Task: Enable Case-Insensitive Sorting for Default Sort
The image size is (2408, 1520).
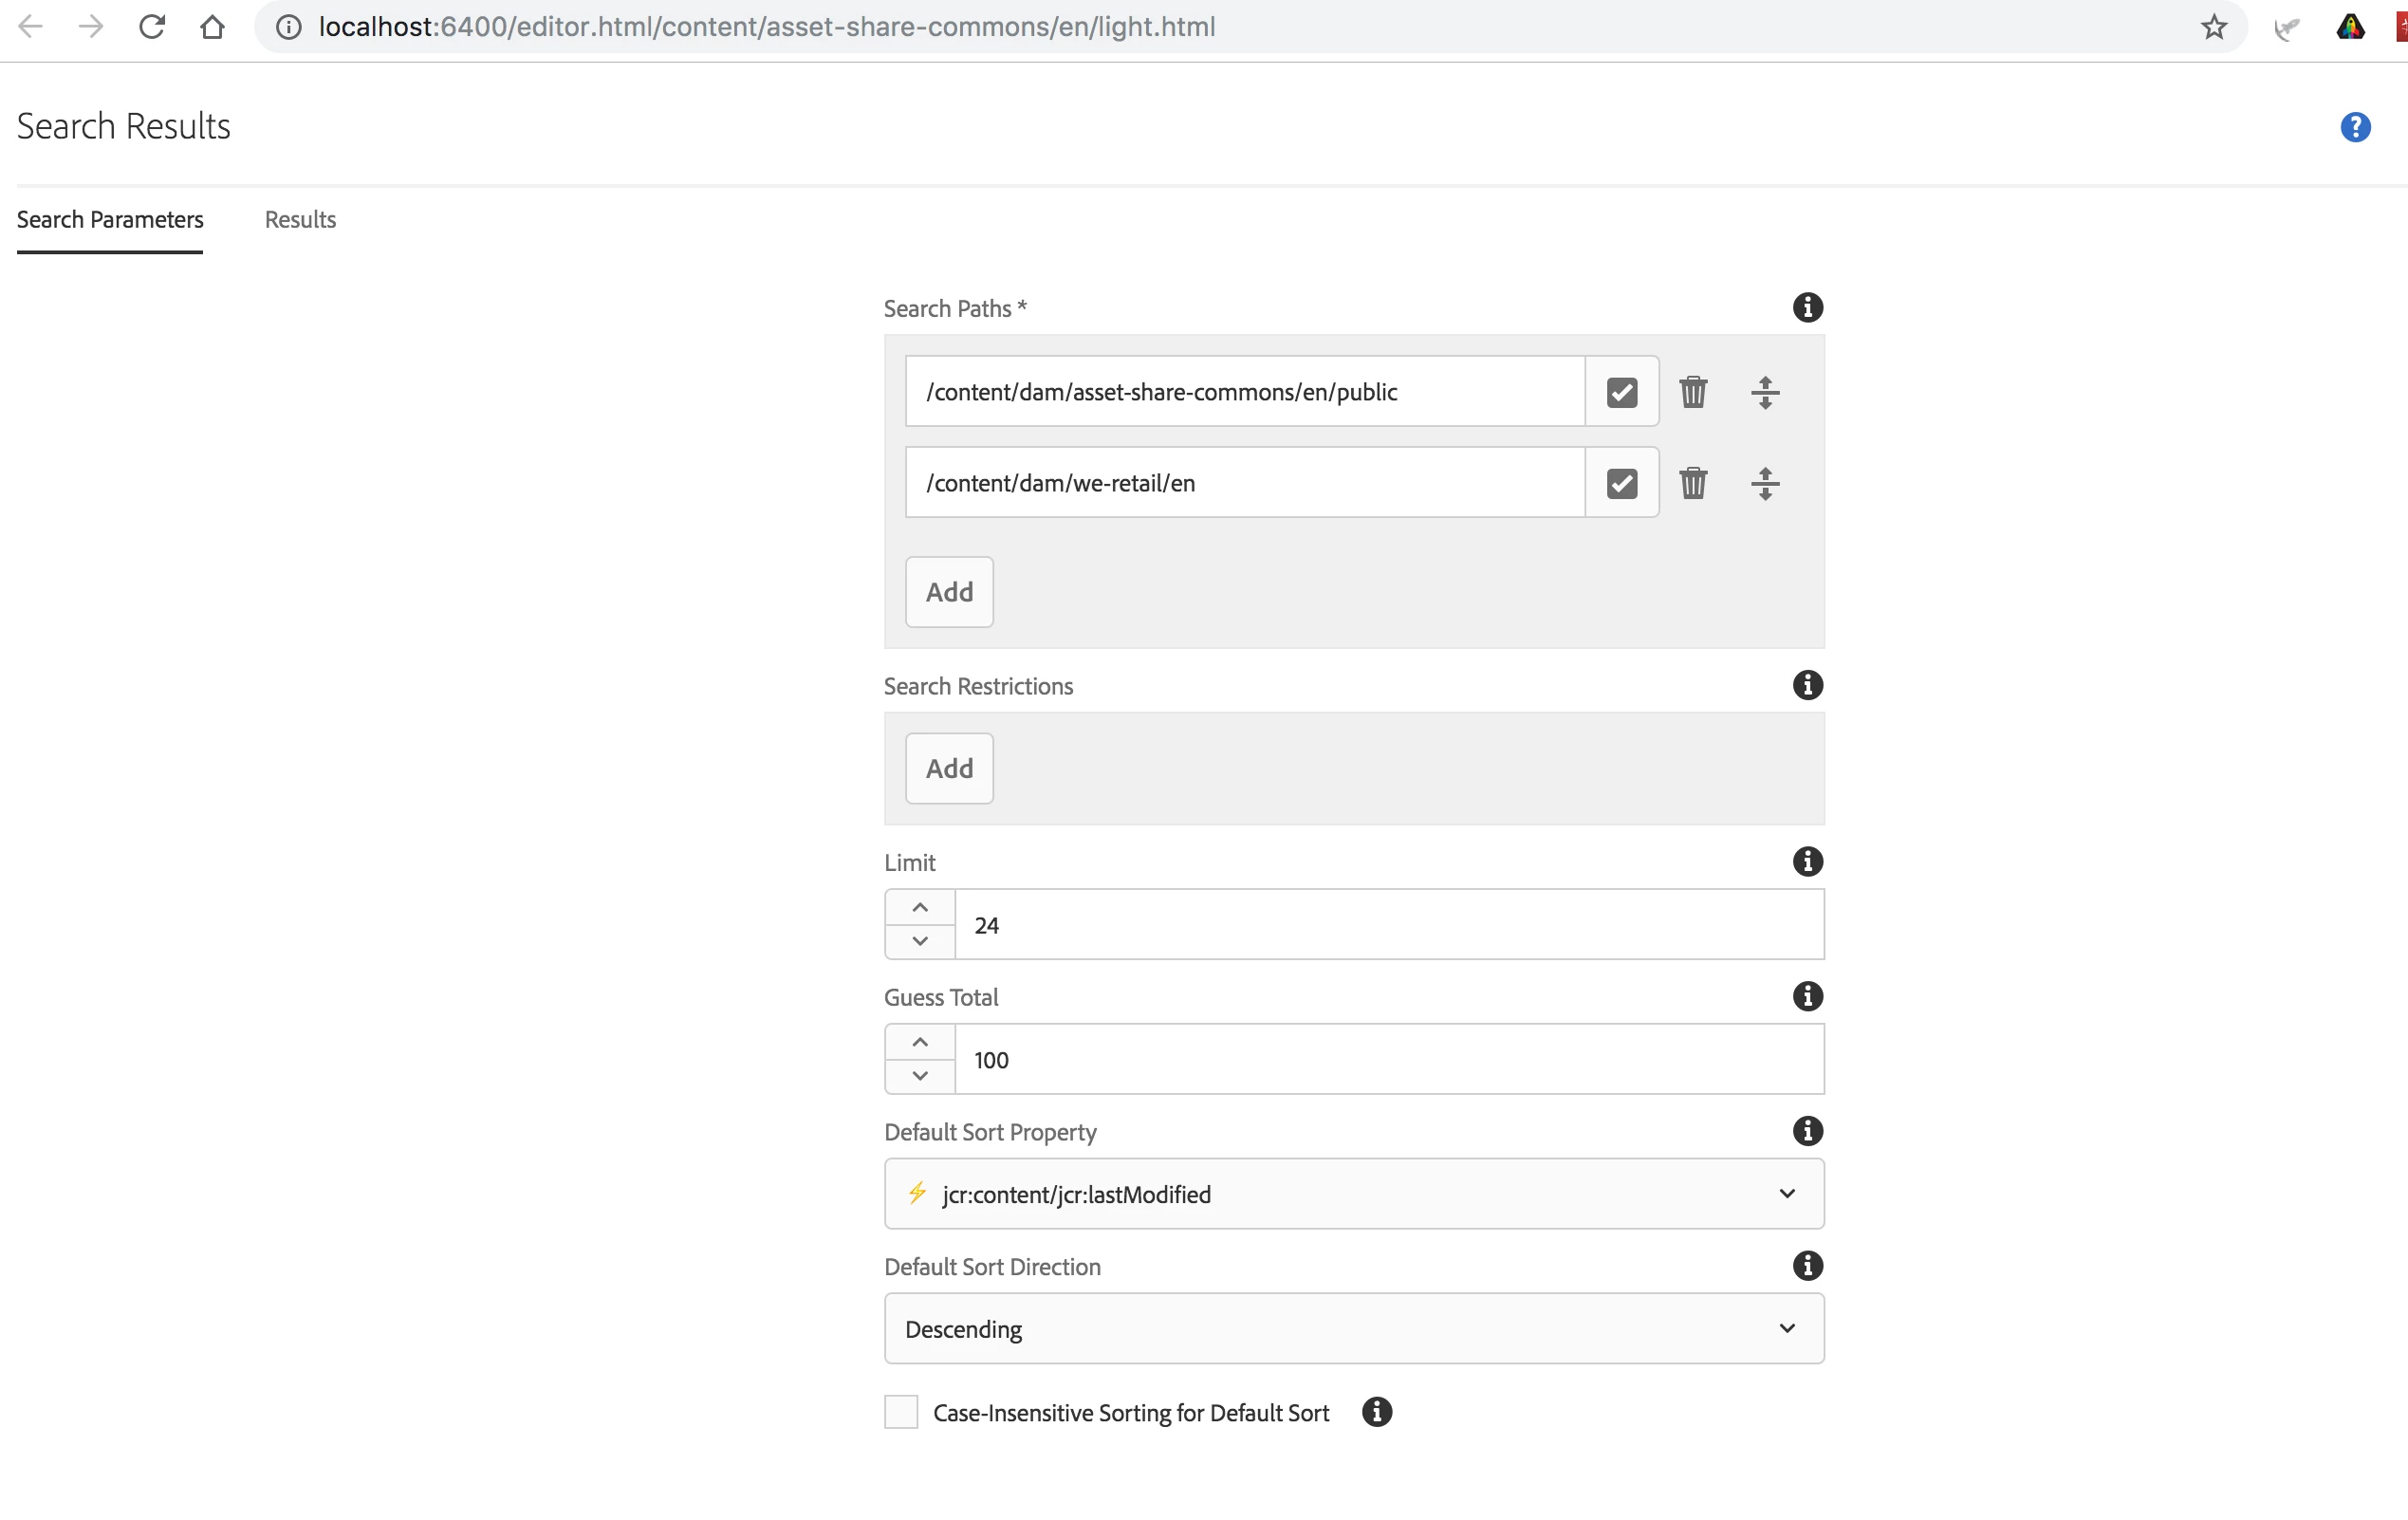Action: pos(901,1412)
